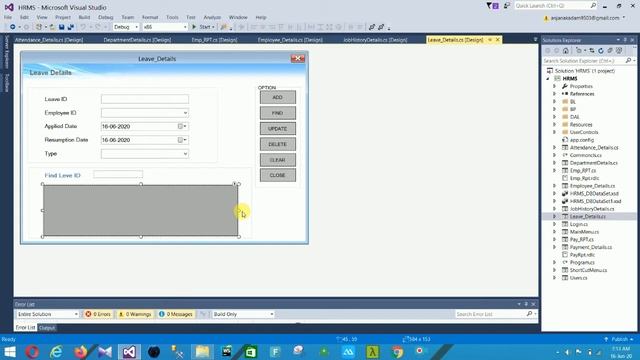Click the Error List search magnifier icon

click(x=529, y=313)
